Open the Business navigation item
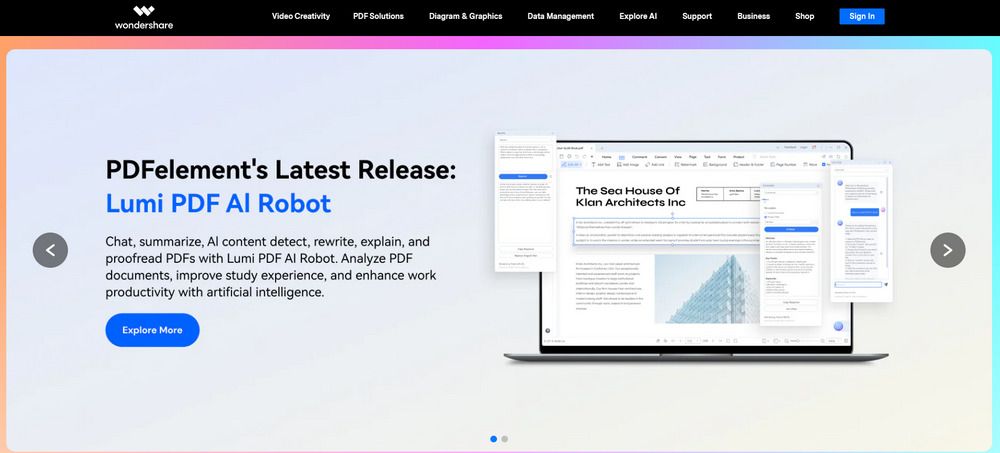Viewport: 1000px width, 453px height. click(x=753, y=16)
